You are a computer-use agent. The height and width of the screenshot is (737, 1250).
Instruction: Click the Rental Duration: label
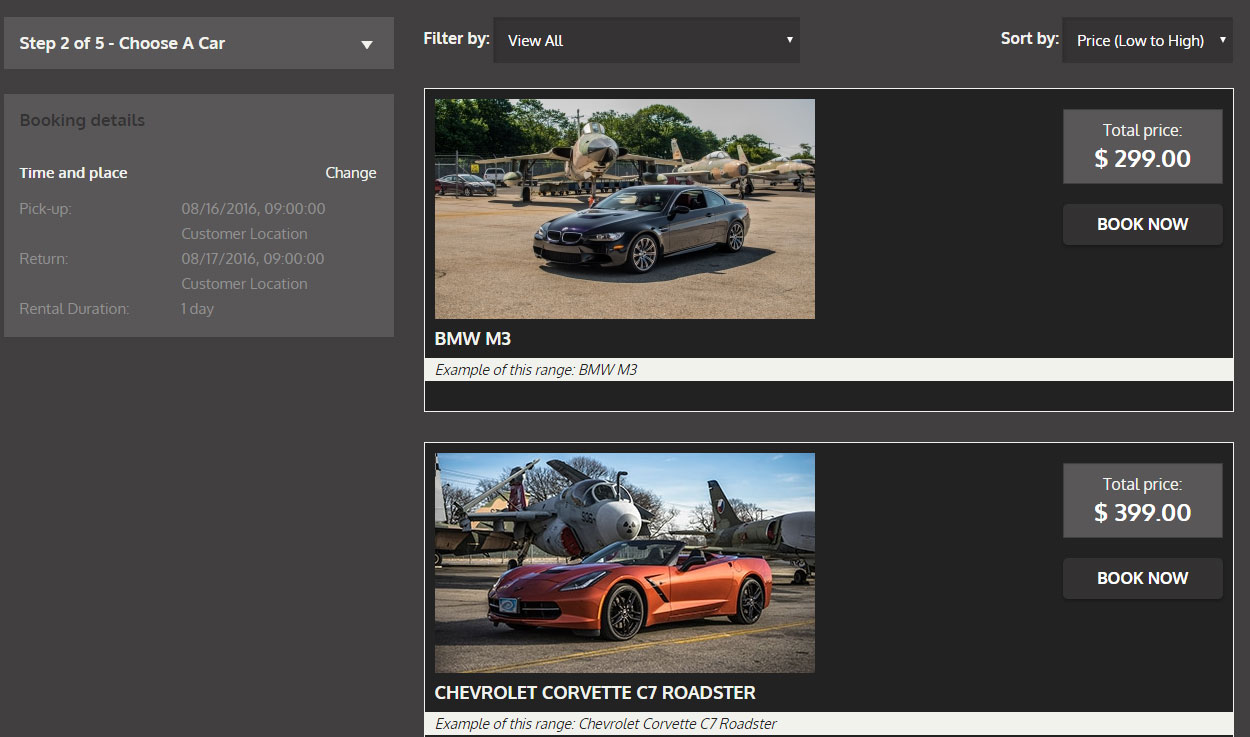[74, 309]
